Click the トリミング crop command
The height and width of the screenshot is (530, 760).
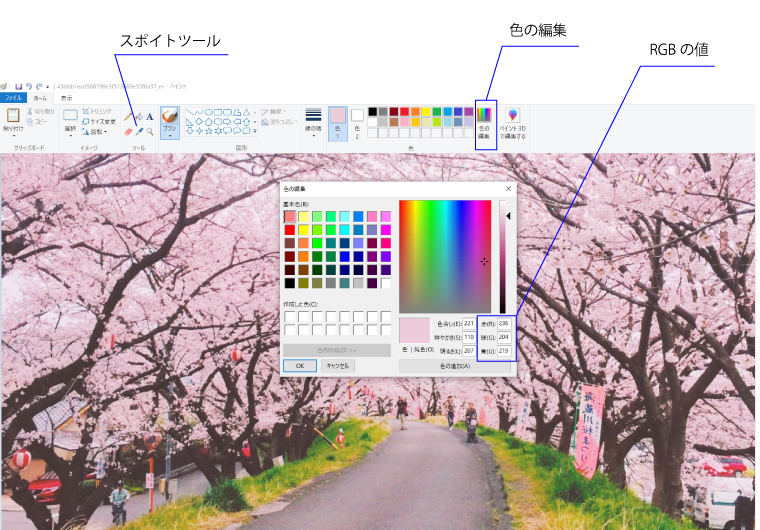click(x=97, y=112)
